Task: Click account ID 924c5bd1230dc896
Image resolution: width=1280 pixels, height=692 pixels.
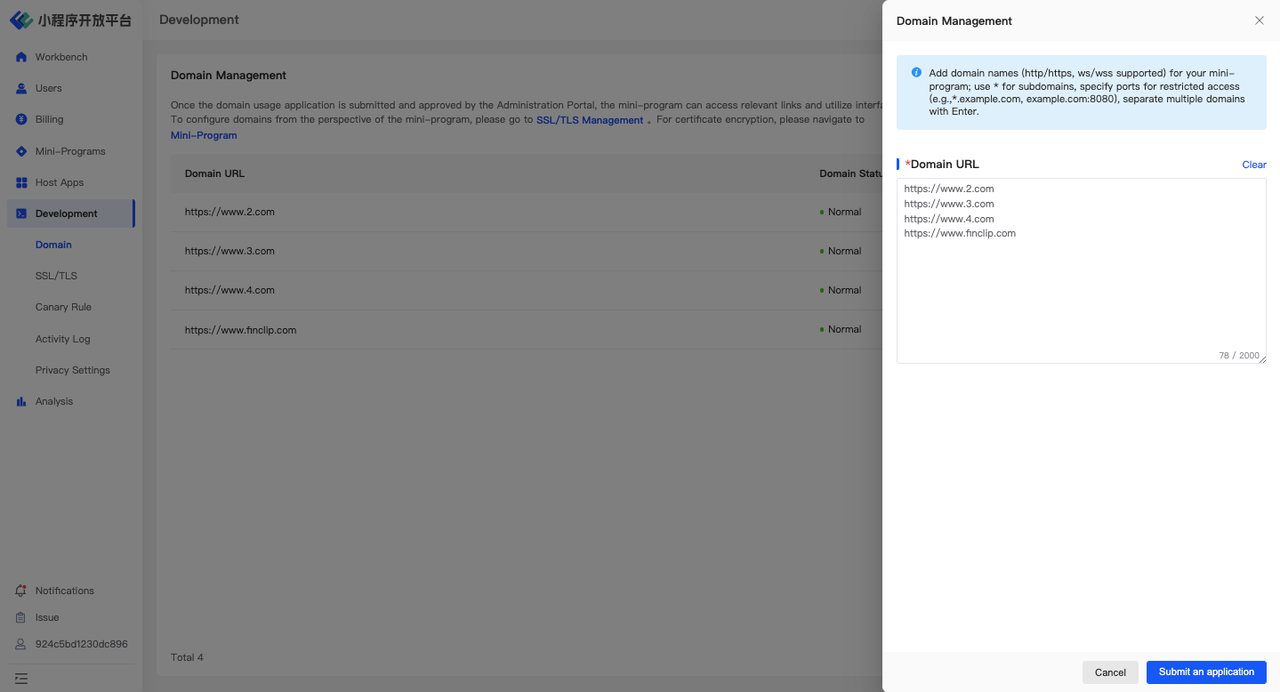Action: (81, 644)
